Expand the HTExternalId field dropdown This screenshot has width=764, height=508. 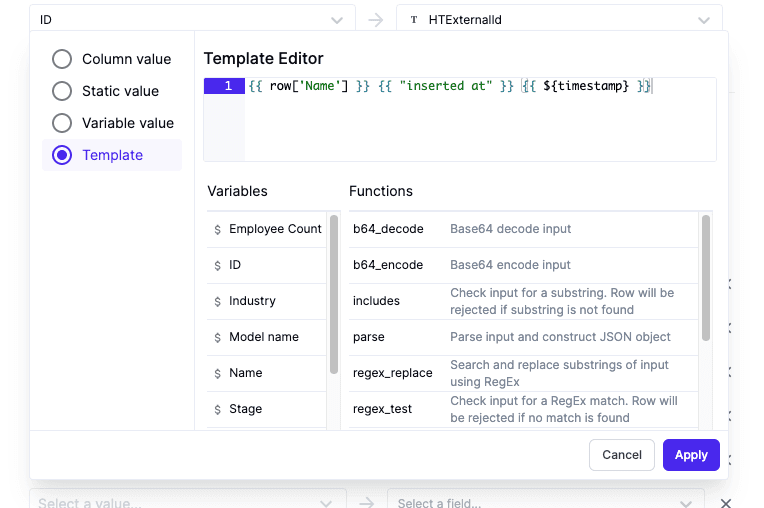558,19
